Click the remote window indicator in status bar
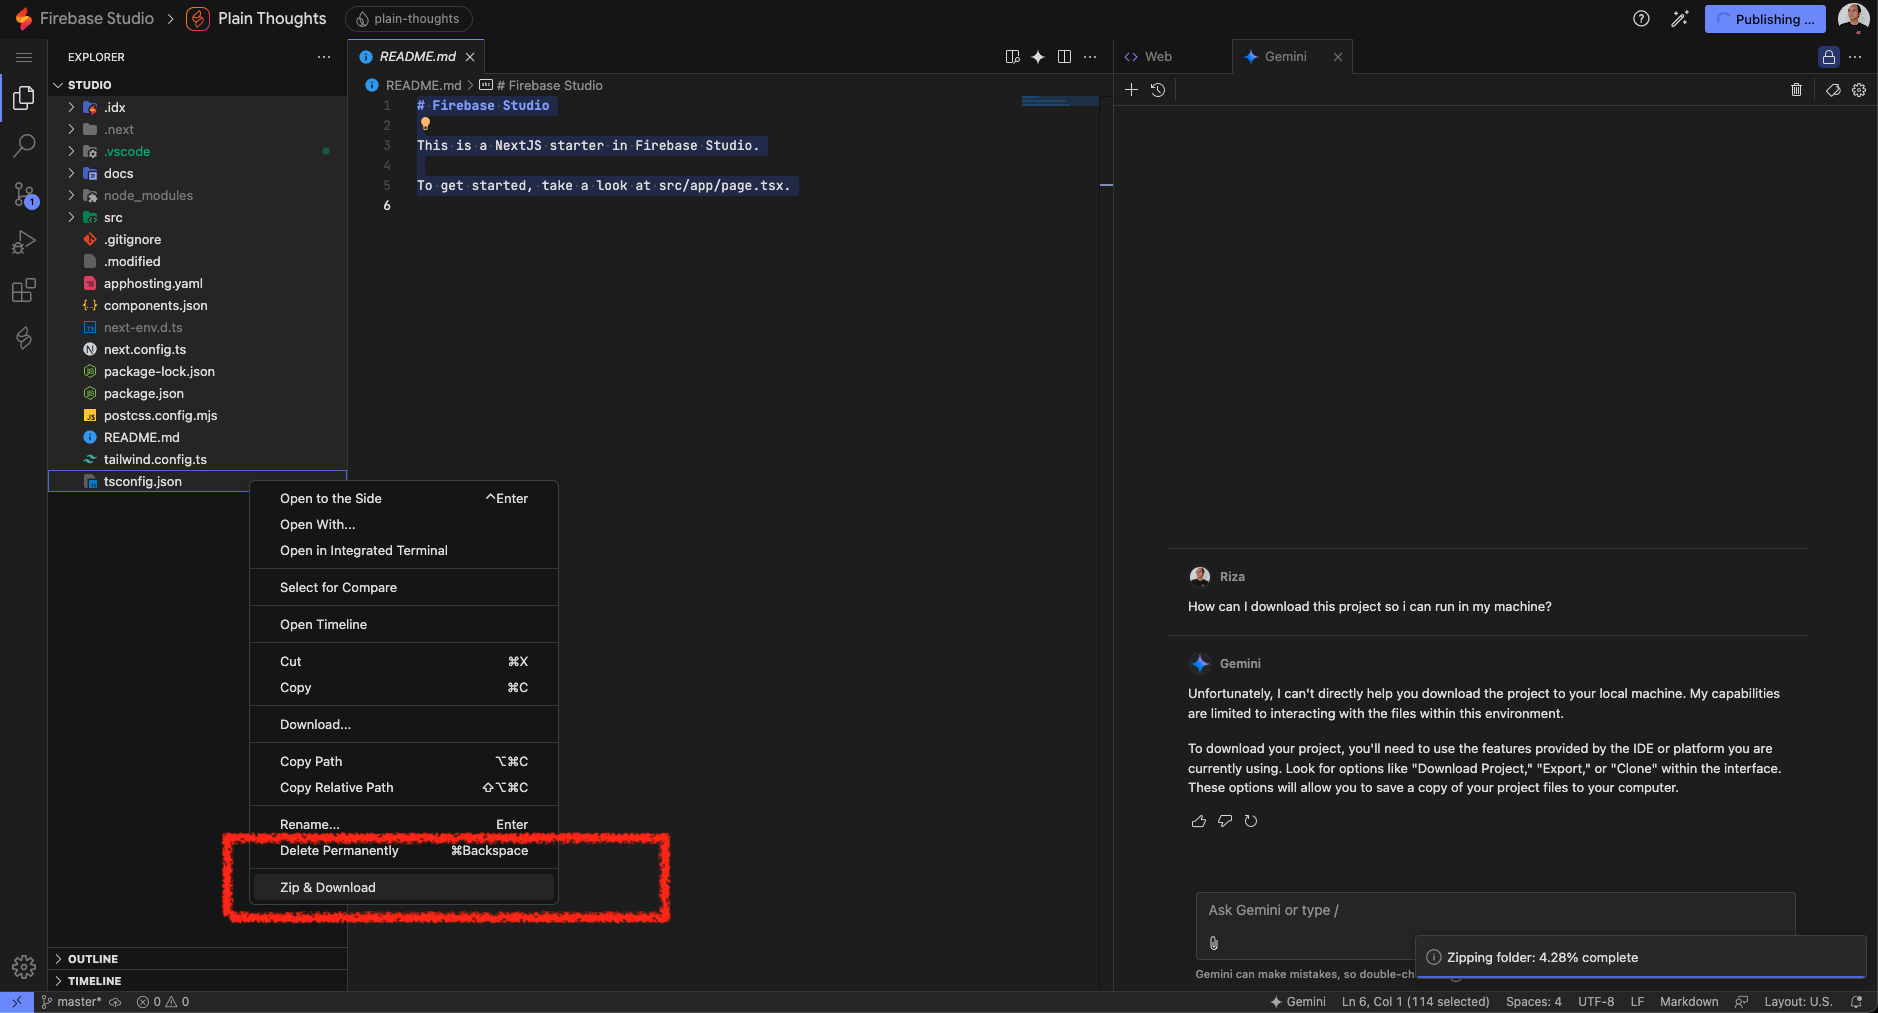This screenshot has width=1878, height=1013. click(x=17, y=1002)
